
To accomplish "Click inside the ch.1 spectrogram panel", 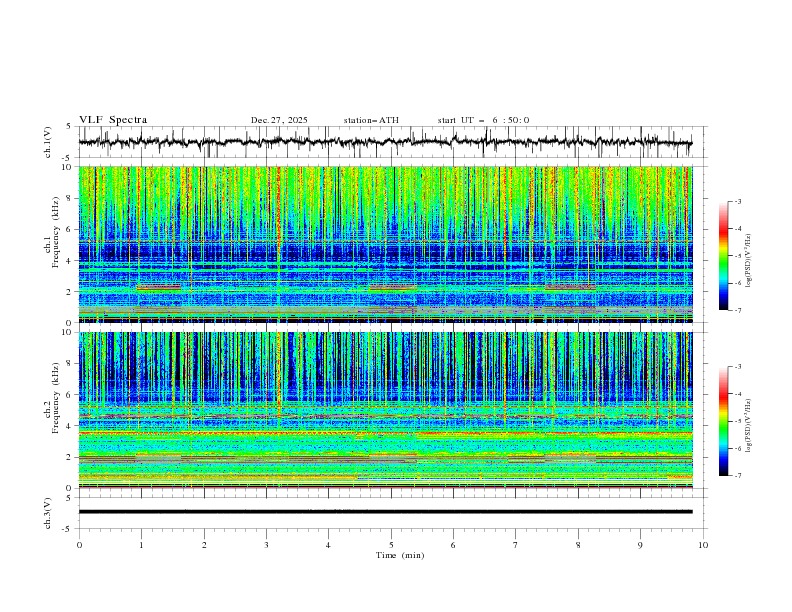I will coord(385,244).
